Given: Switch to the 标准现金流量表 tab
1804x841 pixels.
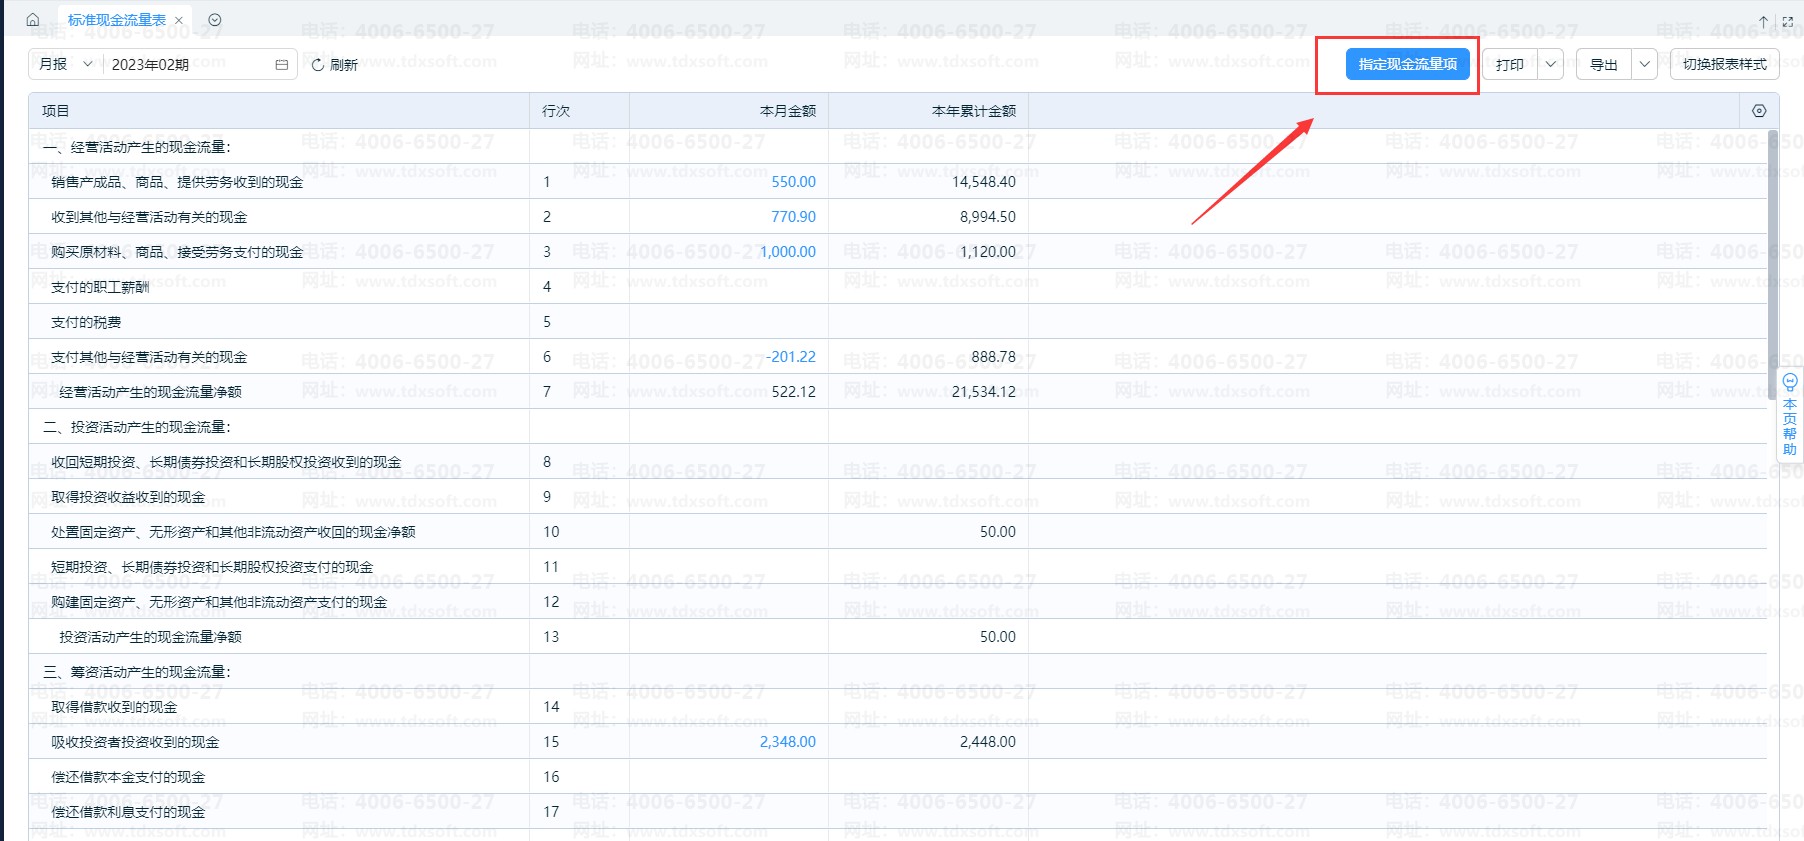Looking at the screenshot, I should pos(116,20).
